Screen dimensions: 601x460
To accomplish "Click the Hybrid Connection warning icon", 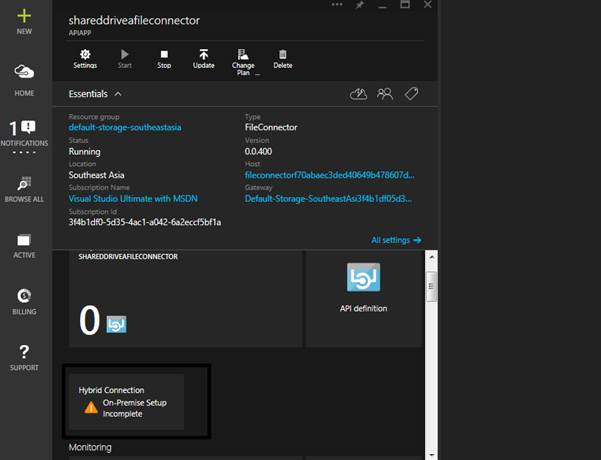I will tap(91, 407).
